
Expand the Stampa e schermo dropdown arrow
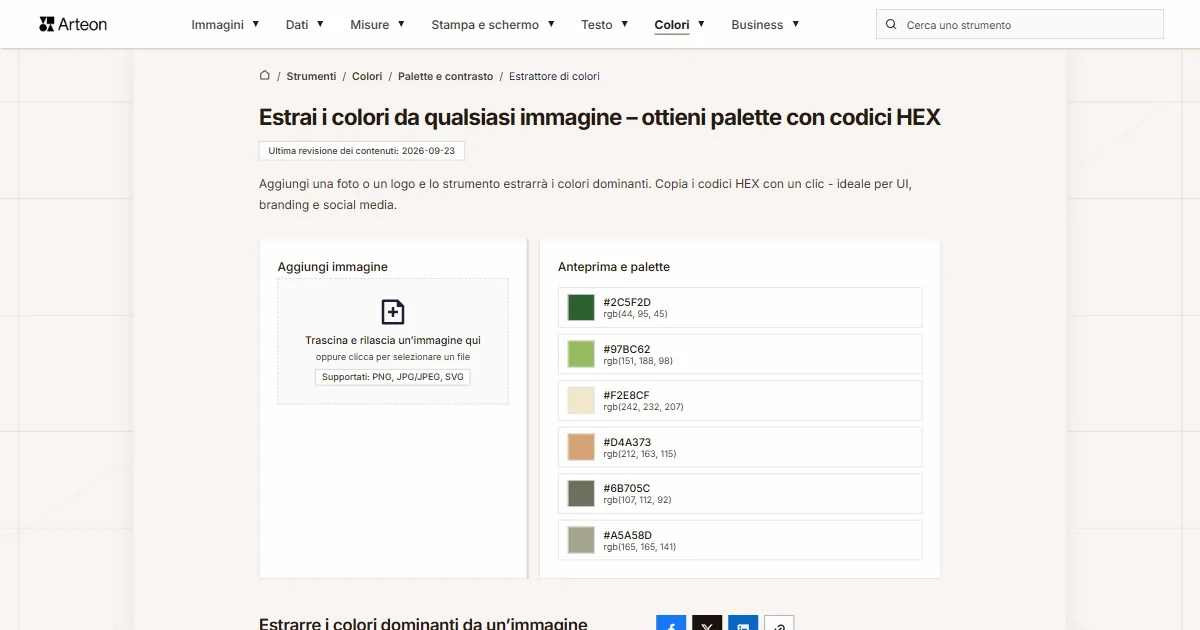click(x=551, y=24)
